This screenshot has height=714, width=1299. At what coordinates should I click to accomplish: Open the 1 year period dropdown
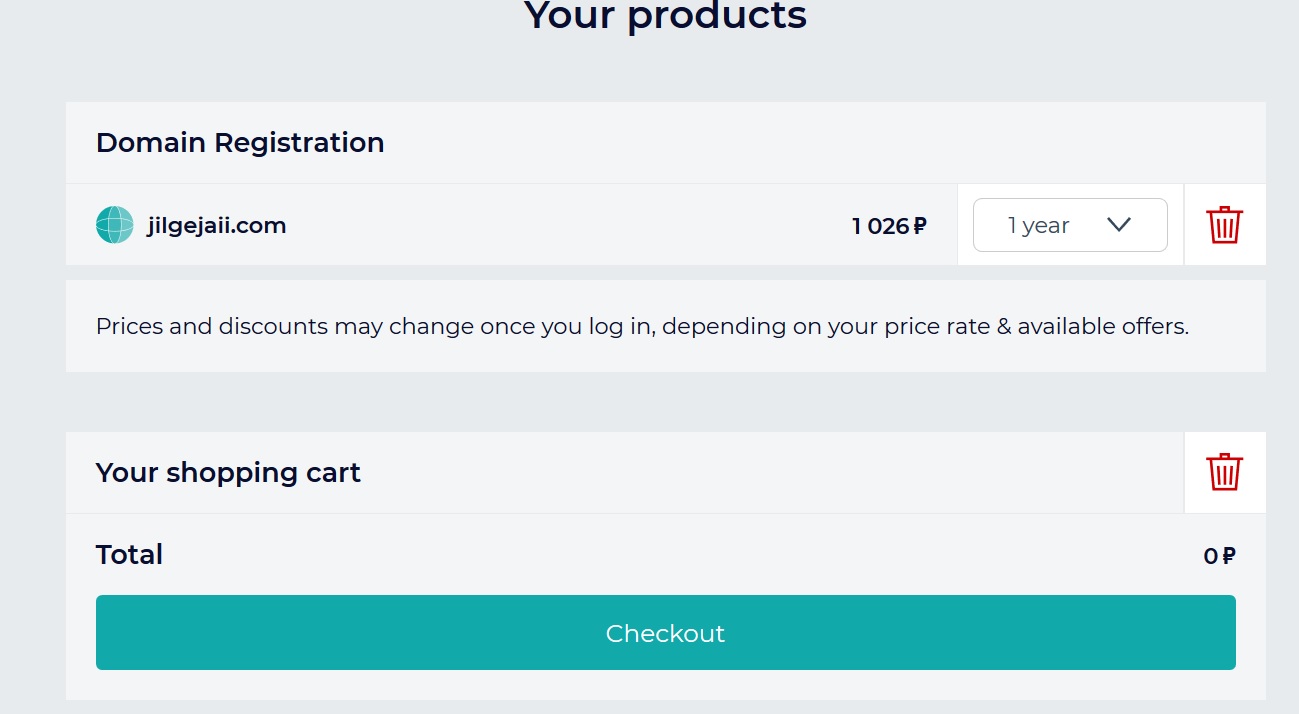(x=1069, y=225)
